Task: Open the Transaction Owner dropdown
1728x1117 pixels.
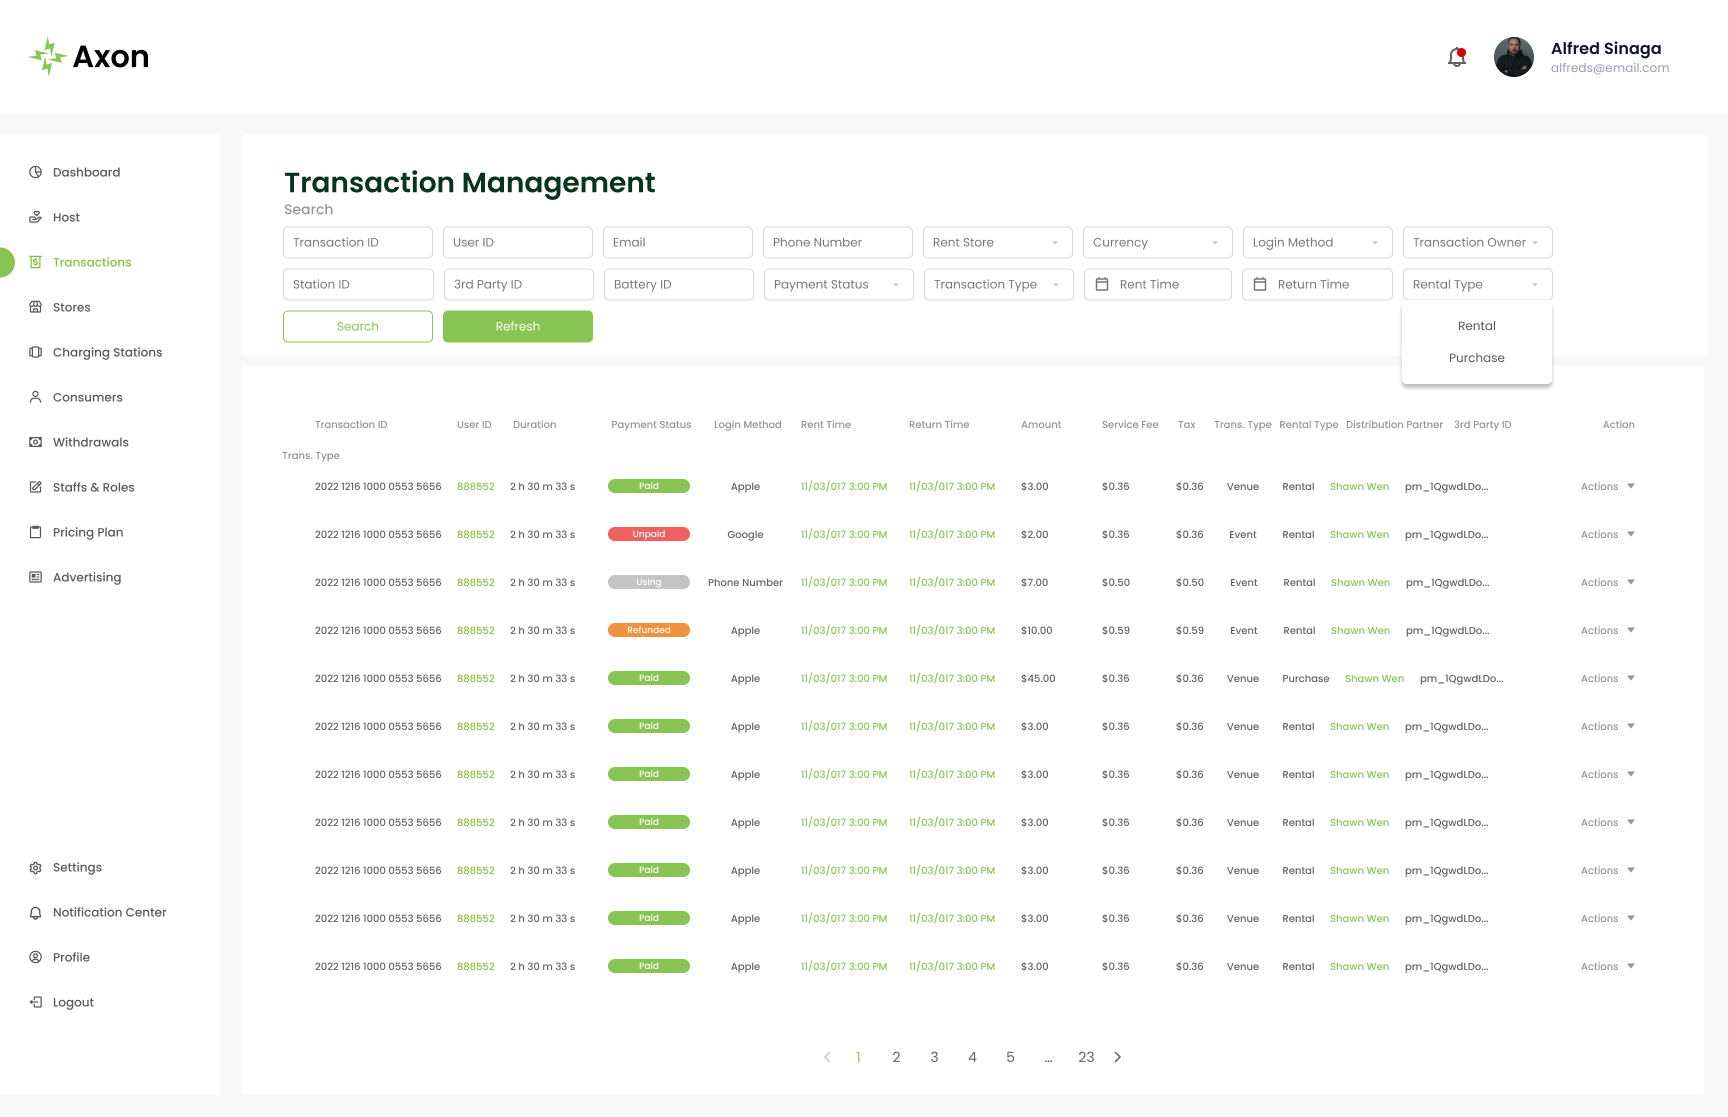Action: (1477, 242)
